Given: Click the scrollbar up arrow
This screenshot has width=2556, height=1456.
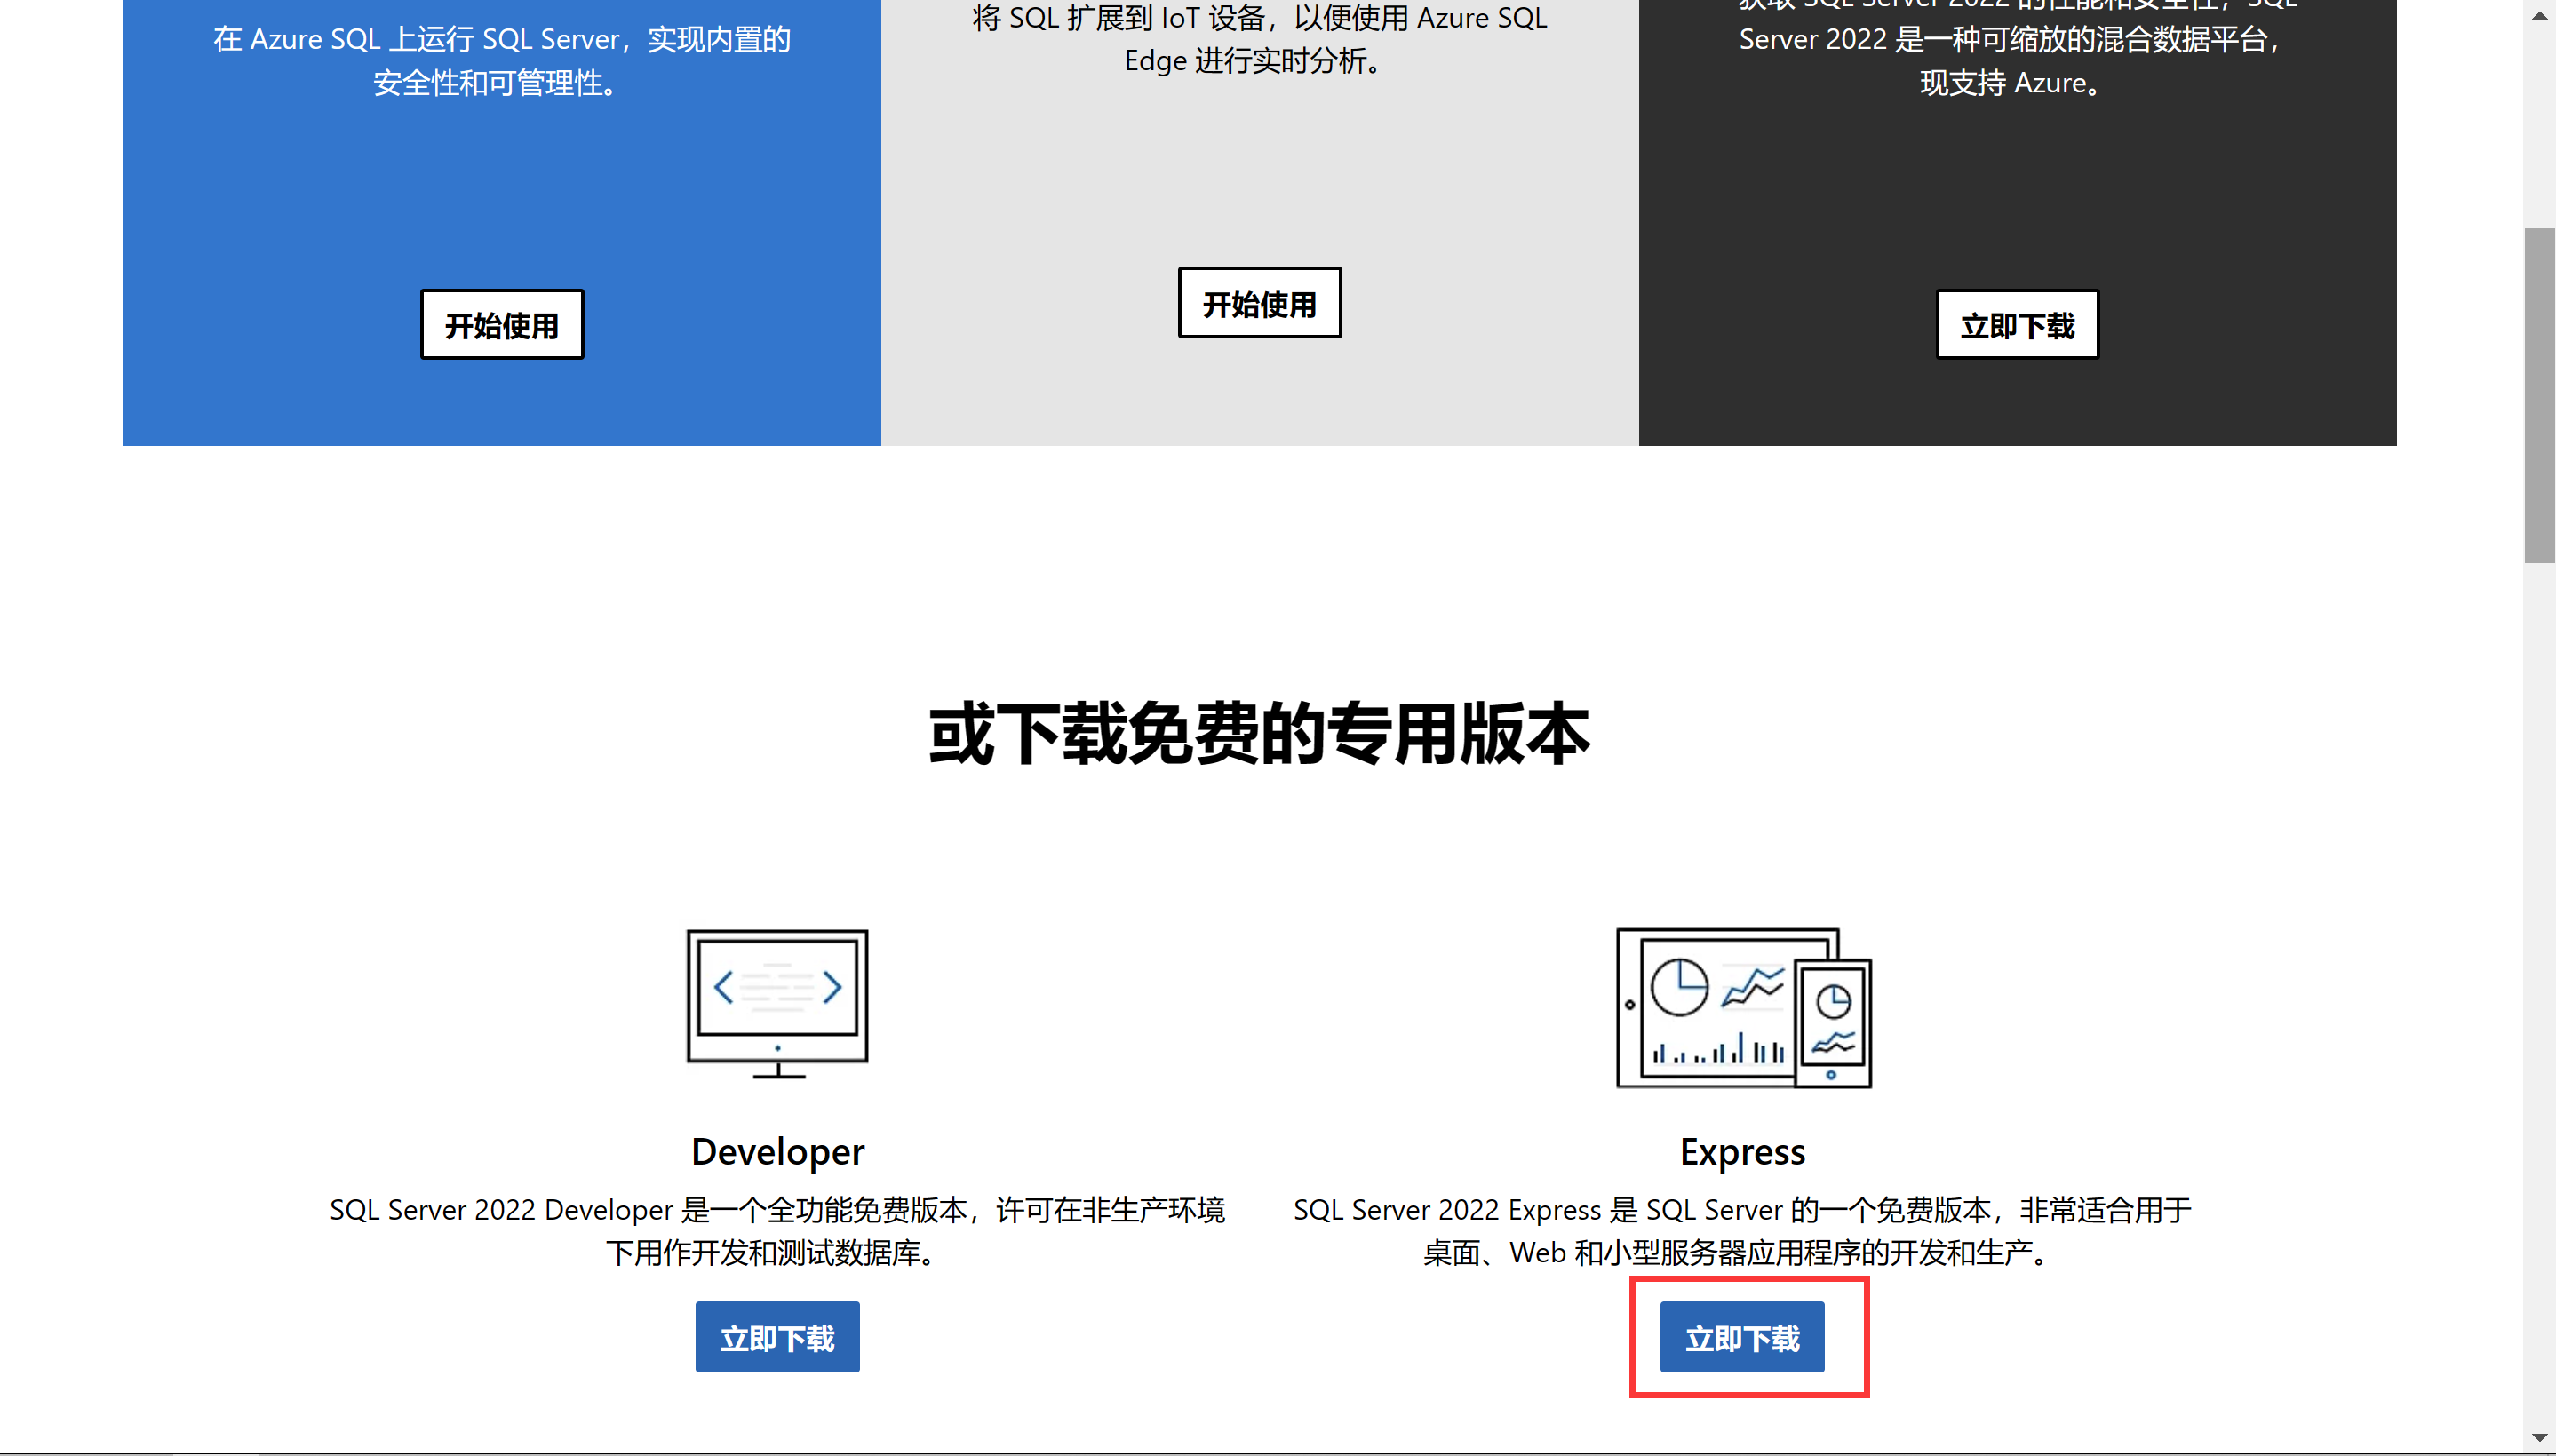Looking at the screenshot, I should click(x=2539, y=15).
